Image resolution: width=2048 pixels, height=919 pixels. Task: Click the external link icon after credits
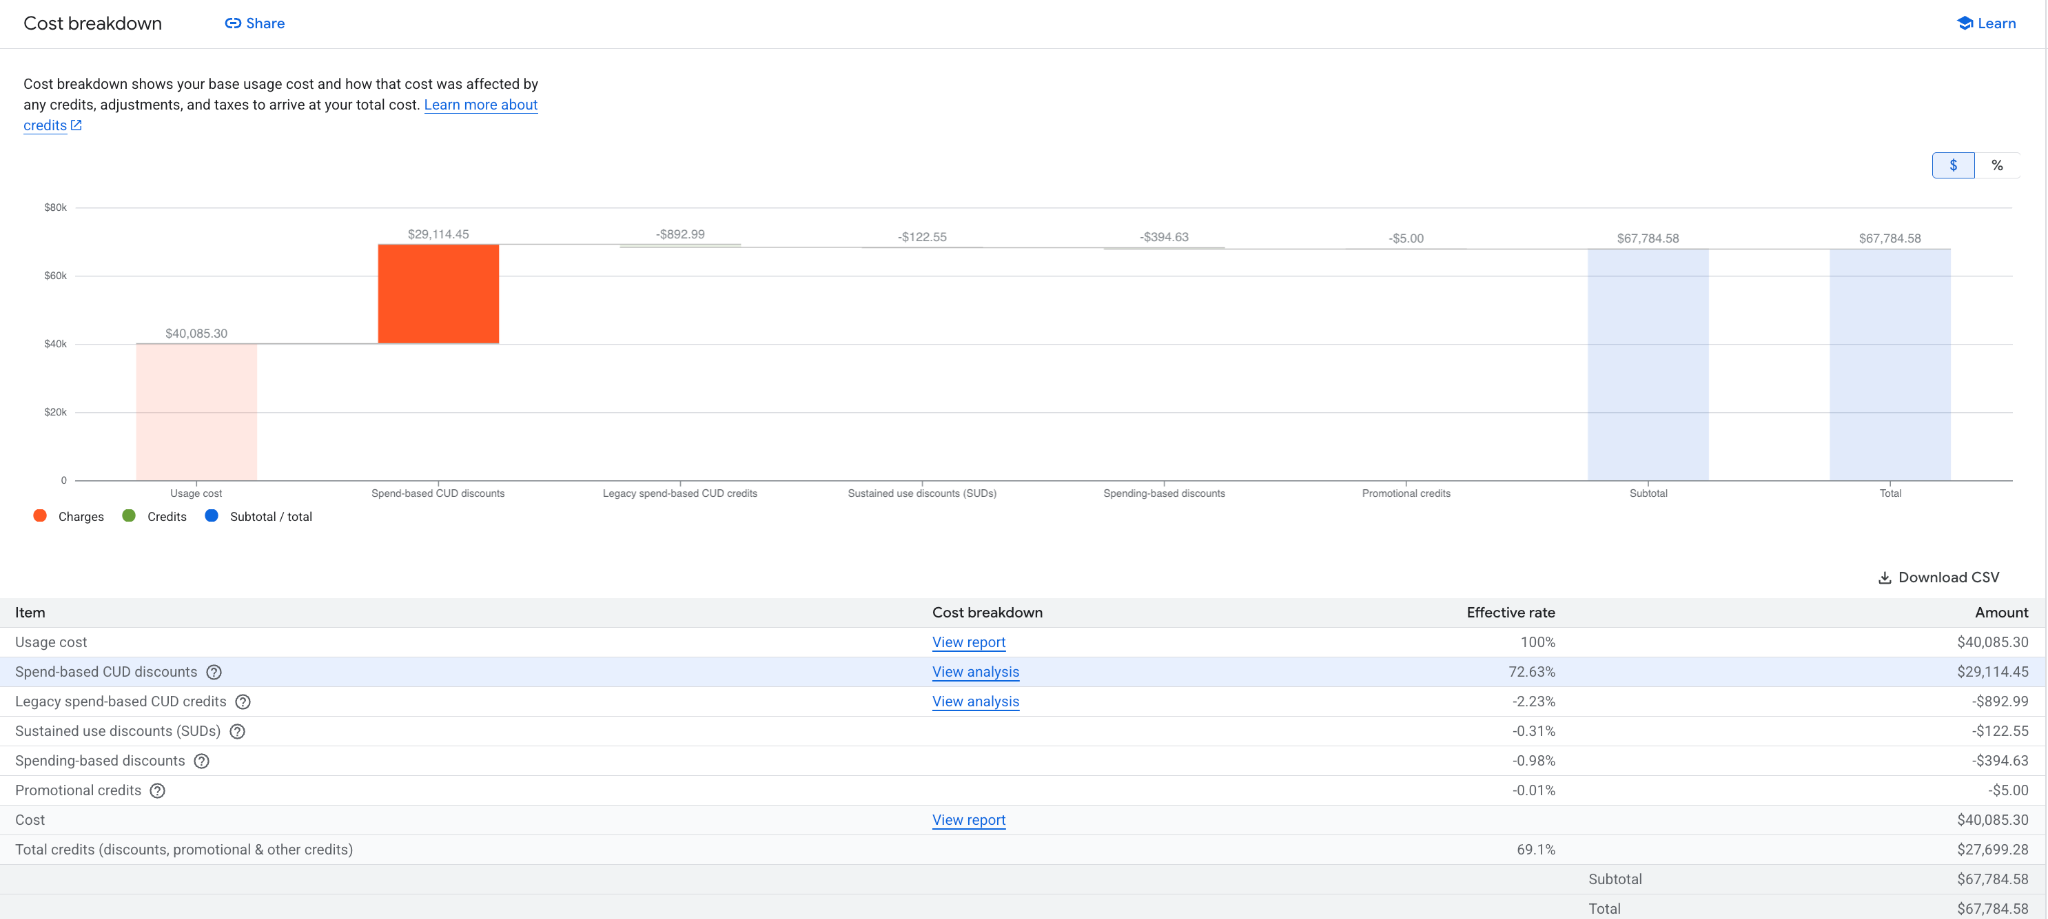tap(76, 125)
